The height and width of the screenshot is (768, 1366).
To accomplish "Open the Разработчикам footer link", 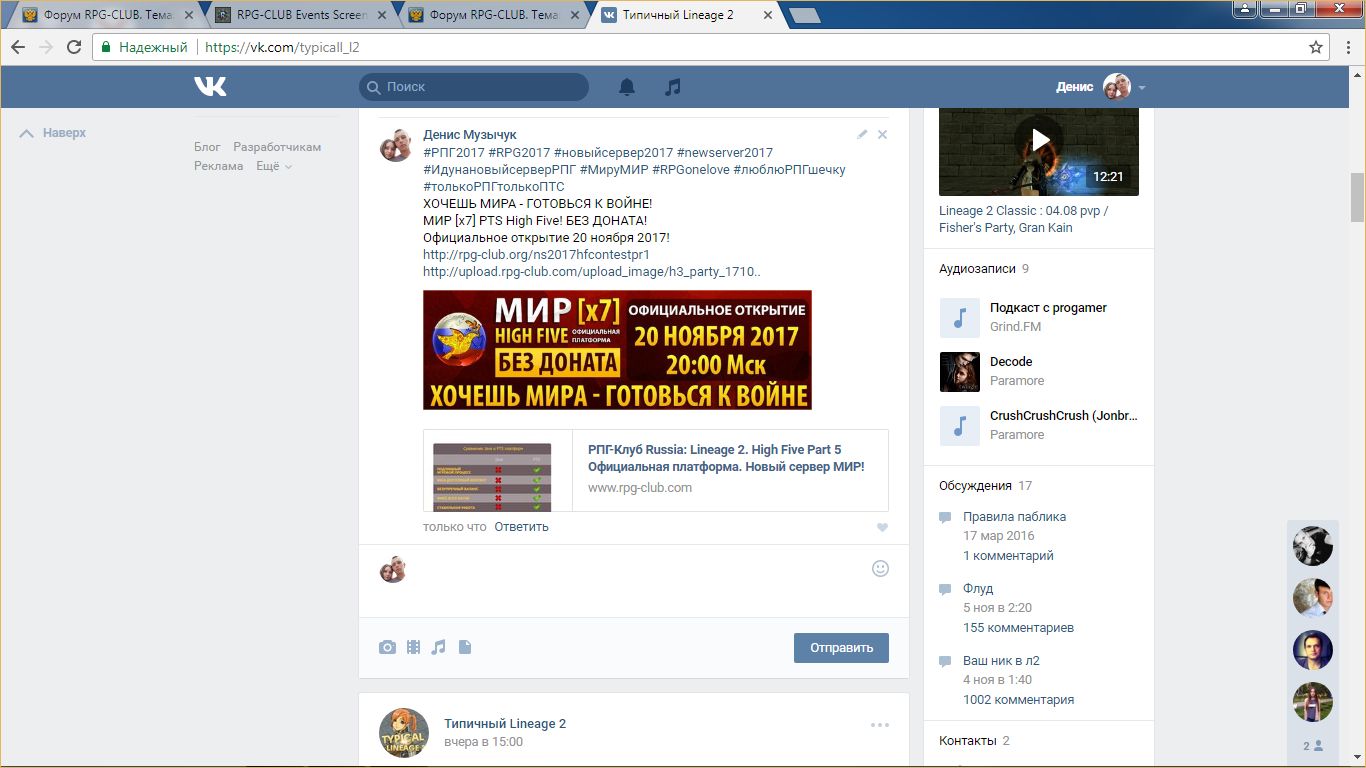I will click(277, 147).
